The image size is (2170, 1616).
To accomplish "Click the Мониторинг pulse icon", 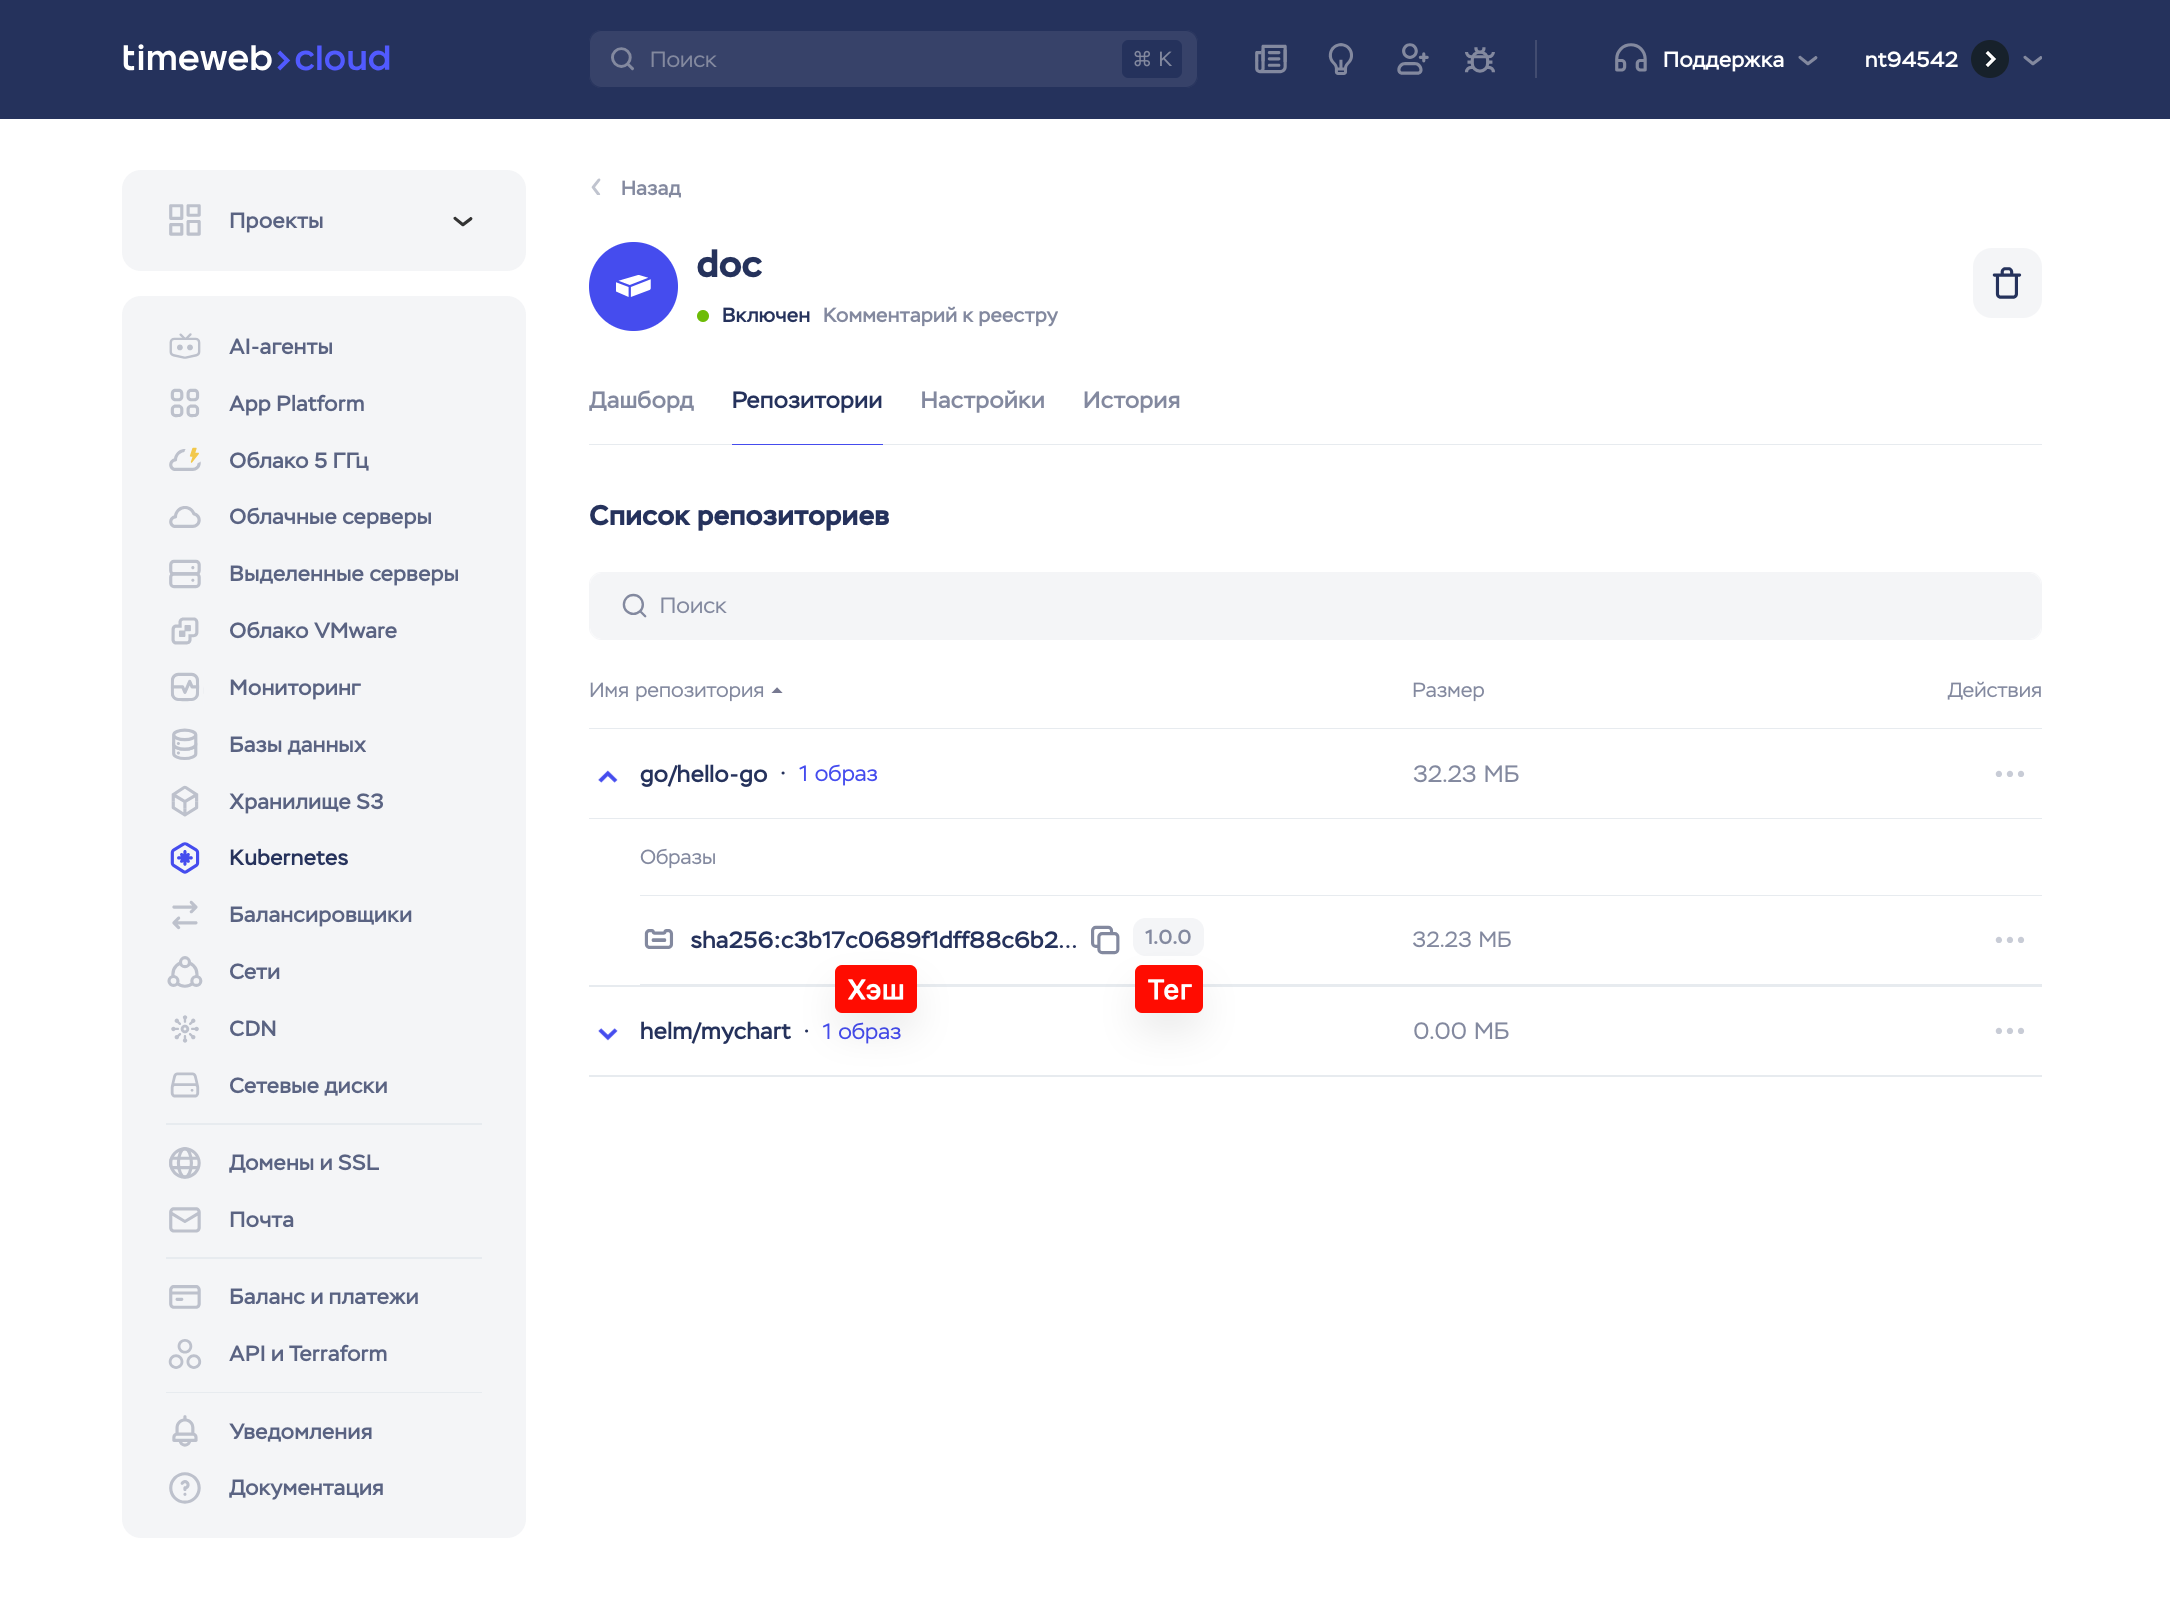I will [185, 687].
